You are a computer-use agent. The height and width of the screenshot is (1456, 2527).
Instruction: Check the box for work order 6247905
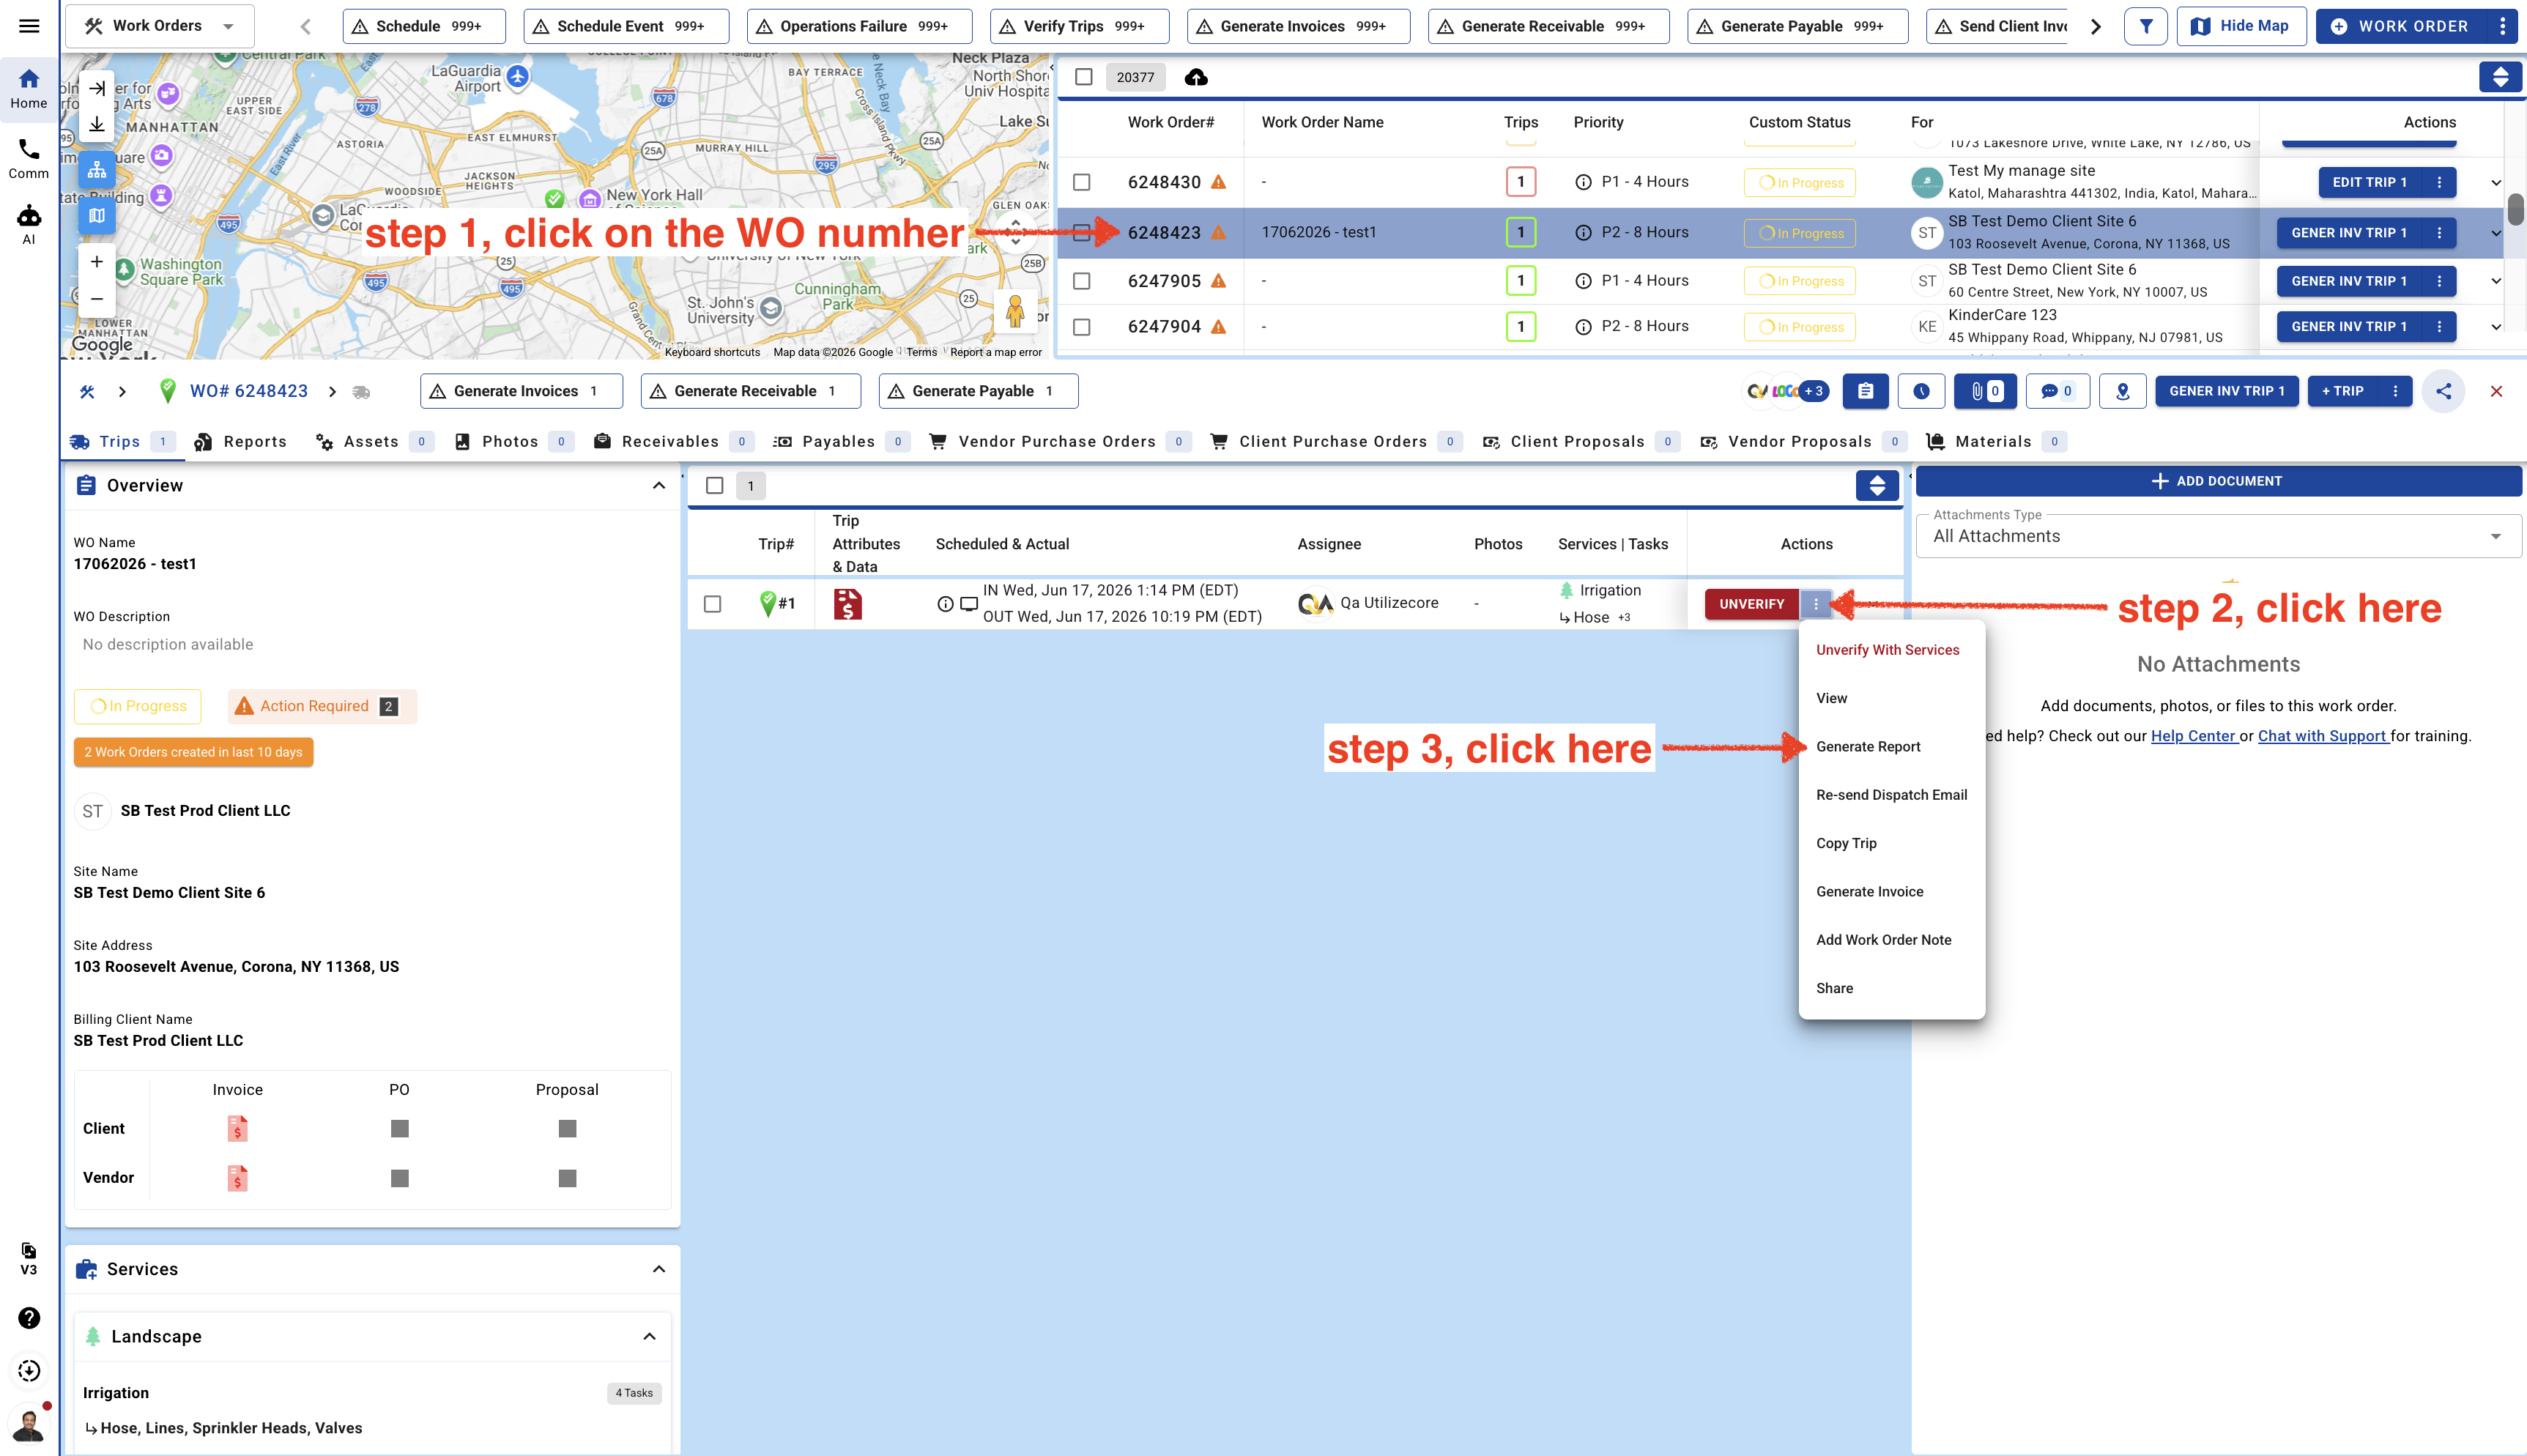1081,281
